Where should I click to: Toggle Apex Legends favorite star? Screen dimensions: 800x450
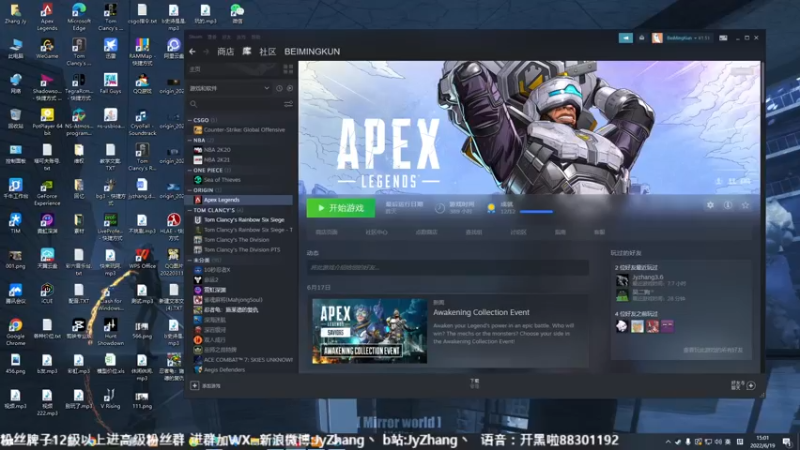tap(745, 205)
